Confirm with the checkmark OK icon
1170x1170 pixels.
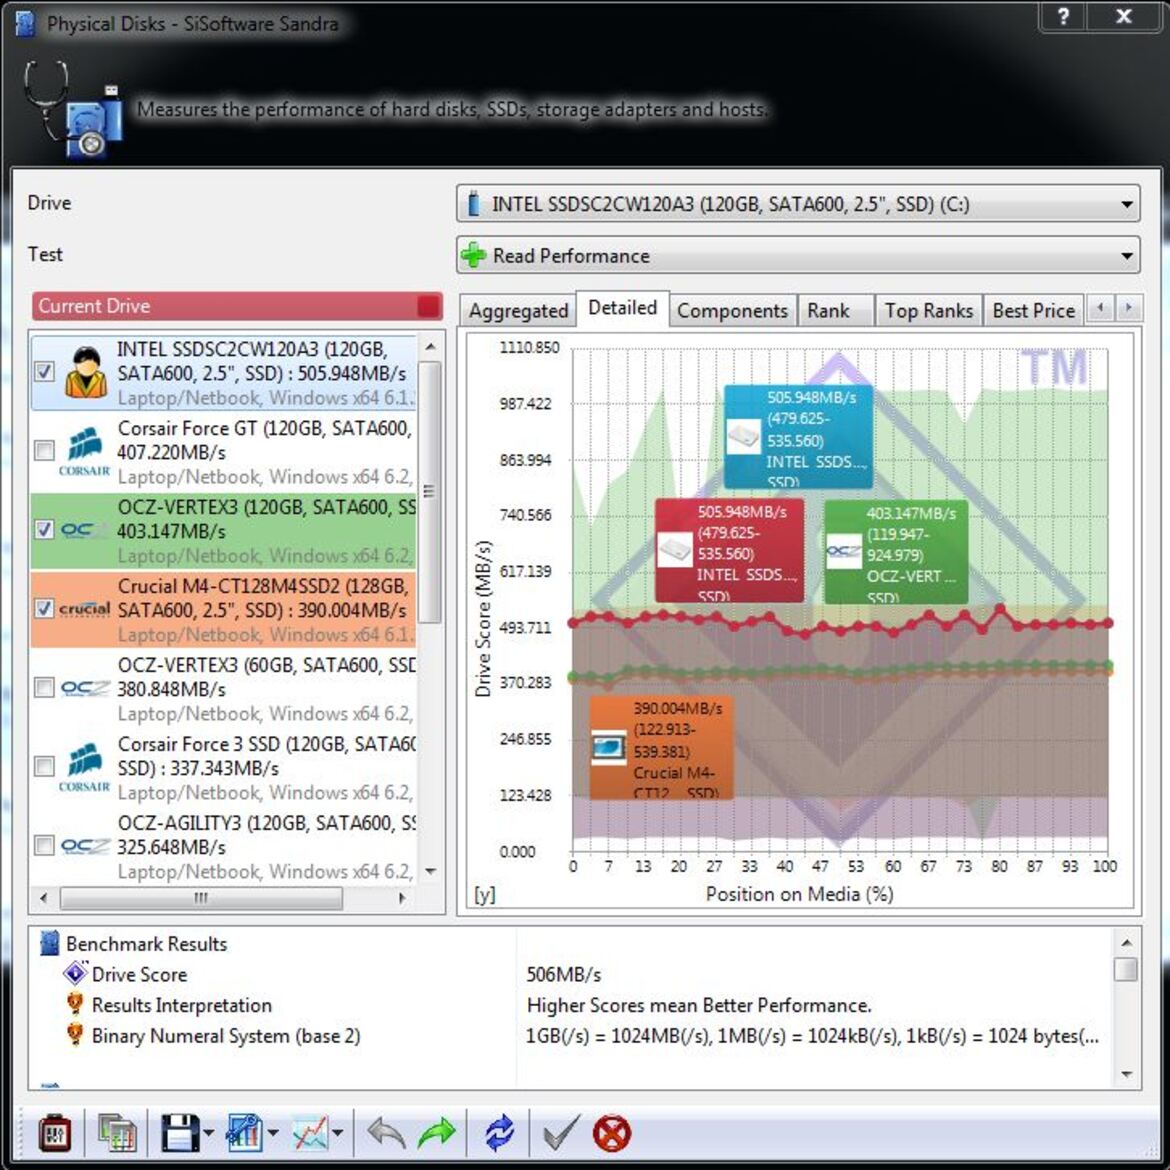(x=561, y=1133)
